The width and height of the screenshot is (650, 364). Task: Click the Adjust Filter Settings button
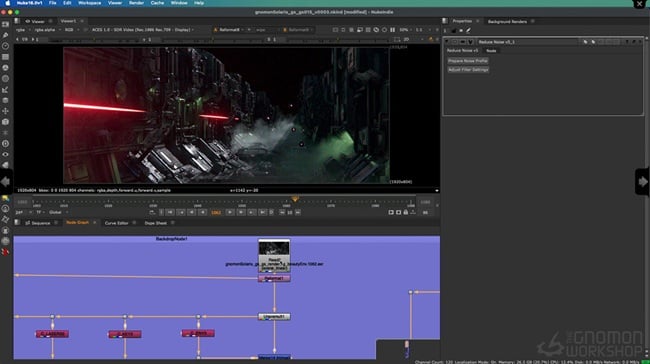point(468,70)
